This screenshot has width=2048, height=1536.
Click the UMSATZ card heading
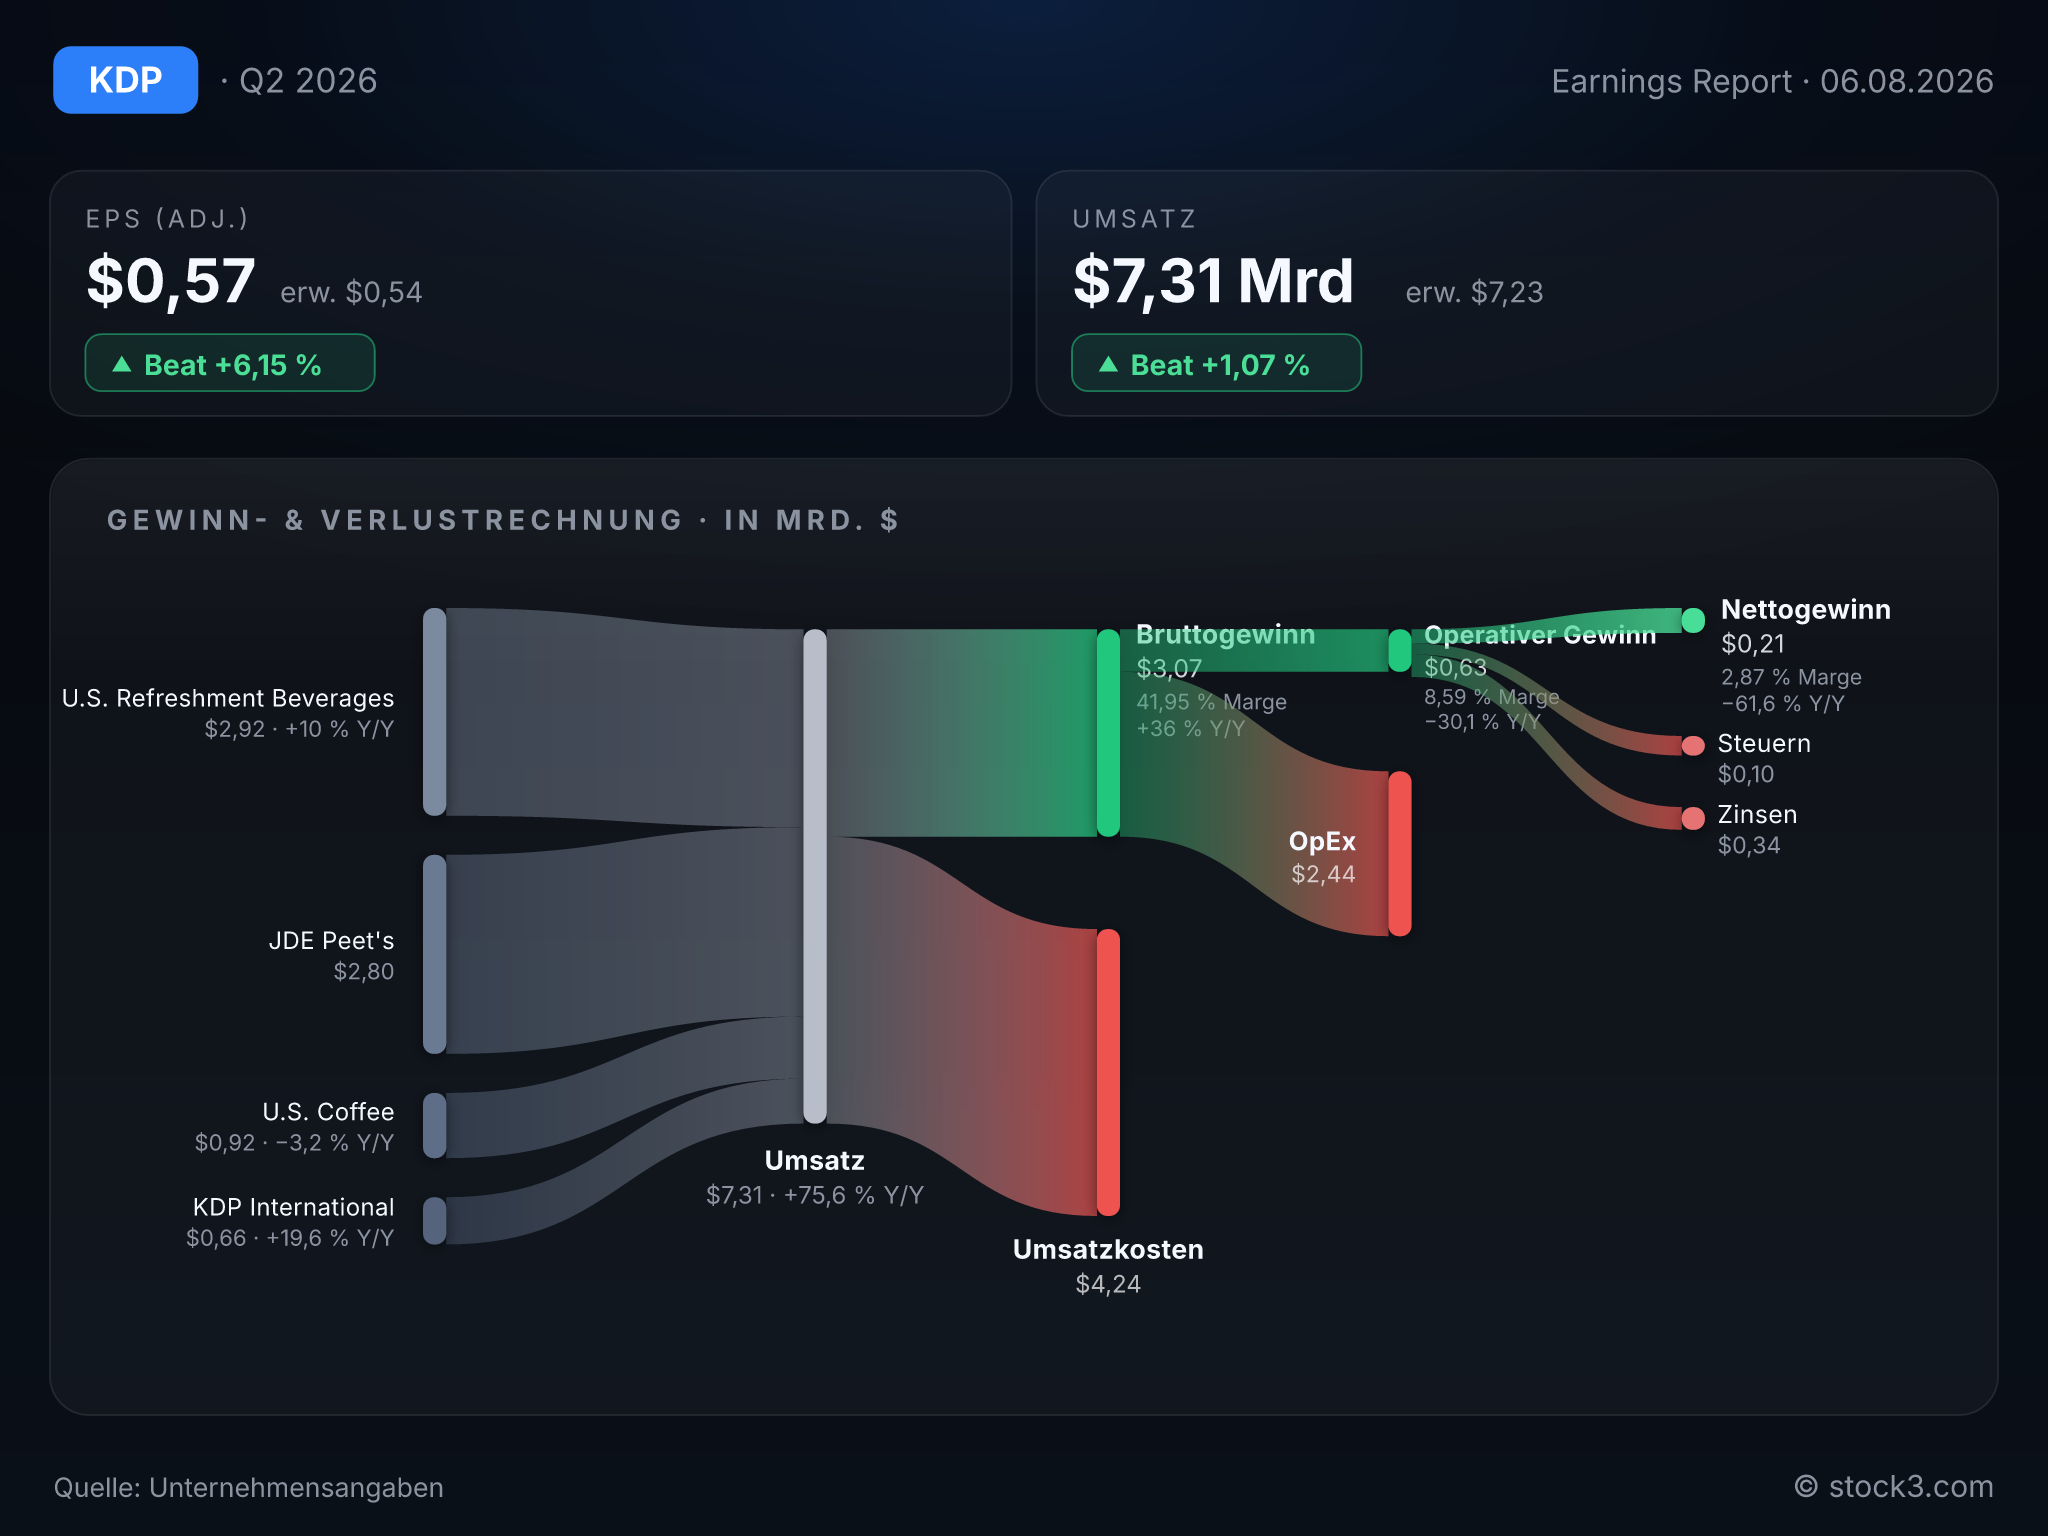[1134, 219]
